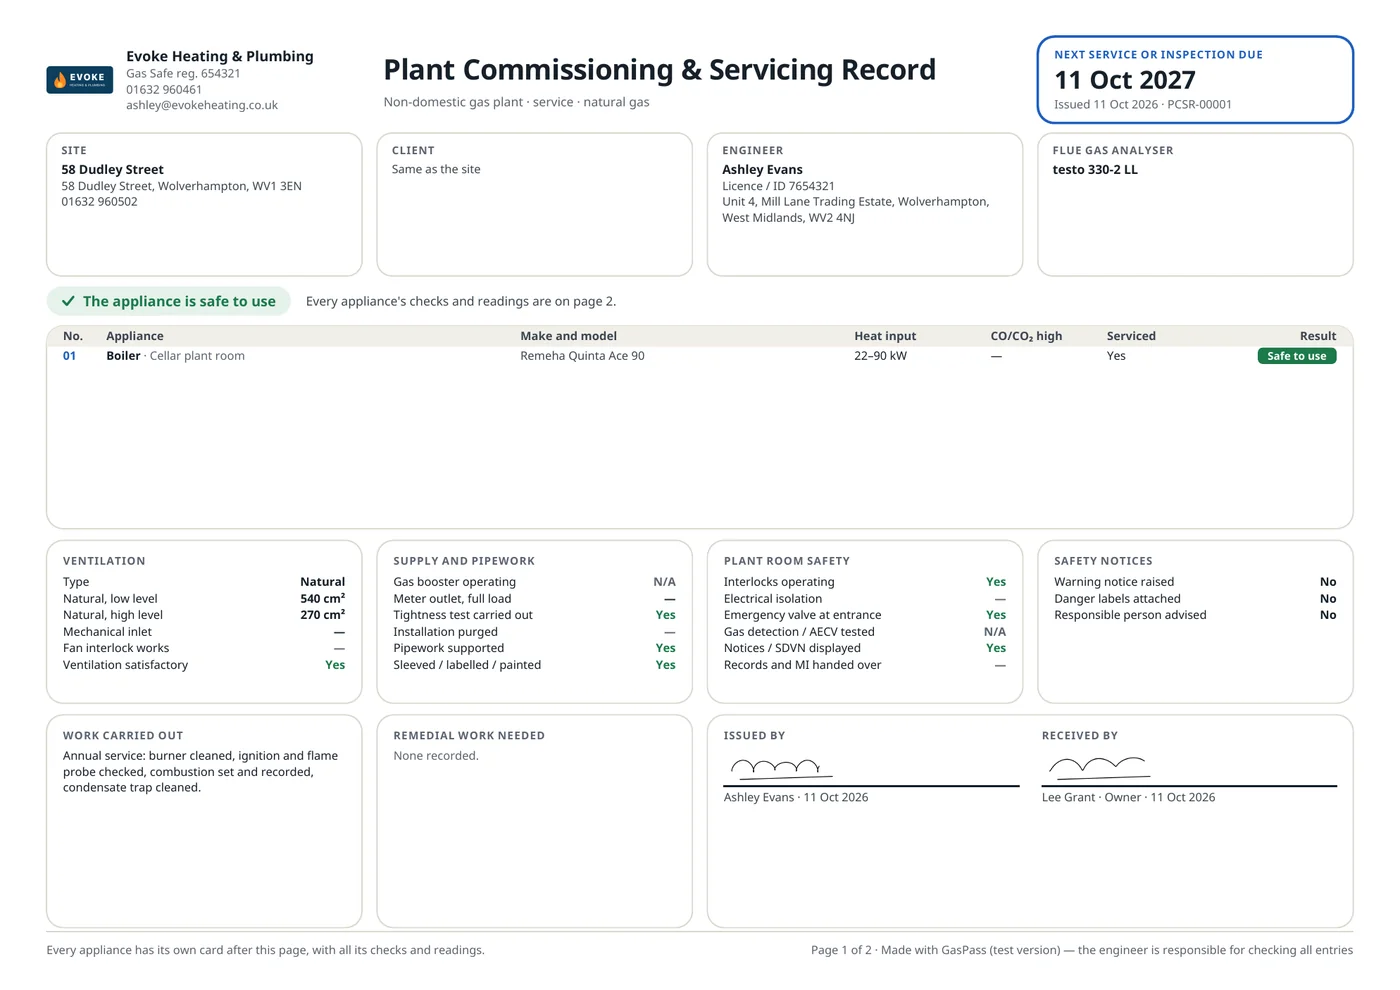
Task: Click high level ventilation value '270 cm²'
Action: (x=322, y=615)
